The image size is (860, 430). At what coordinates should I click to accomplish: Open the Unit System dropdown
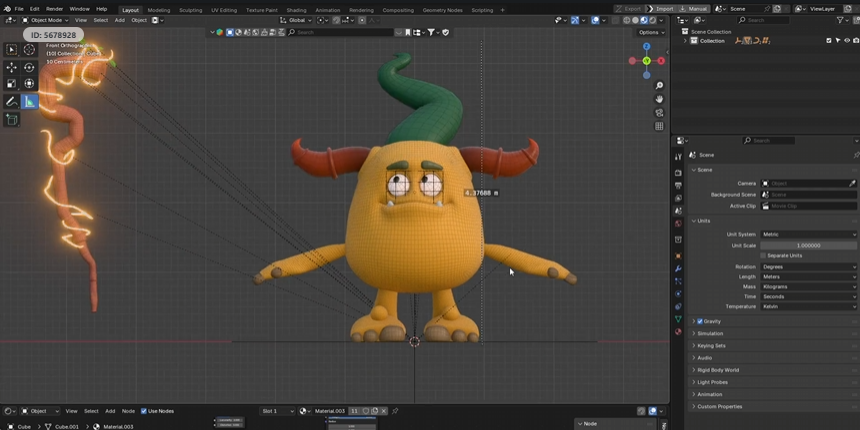coord(808,234)
